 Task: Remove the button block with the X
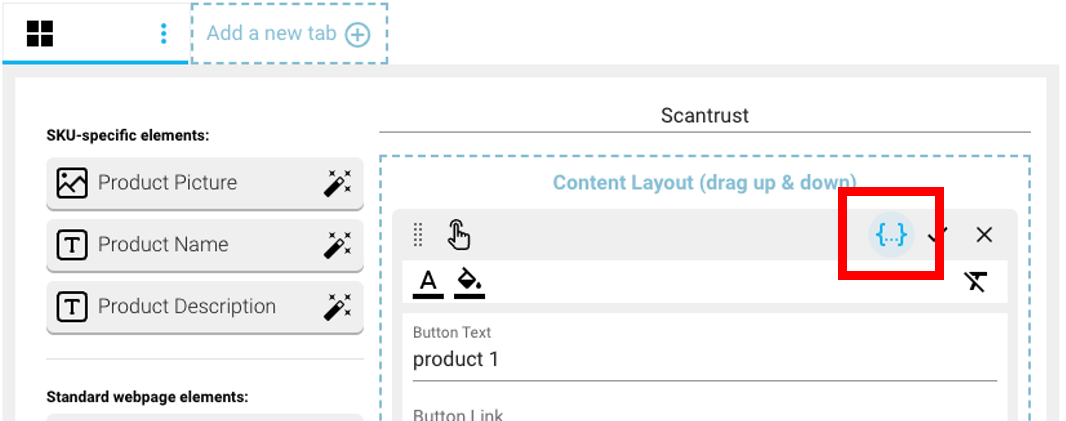984,235
